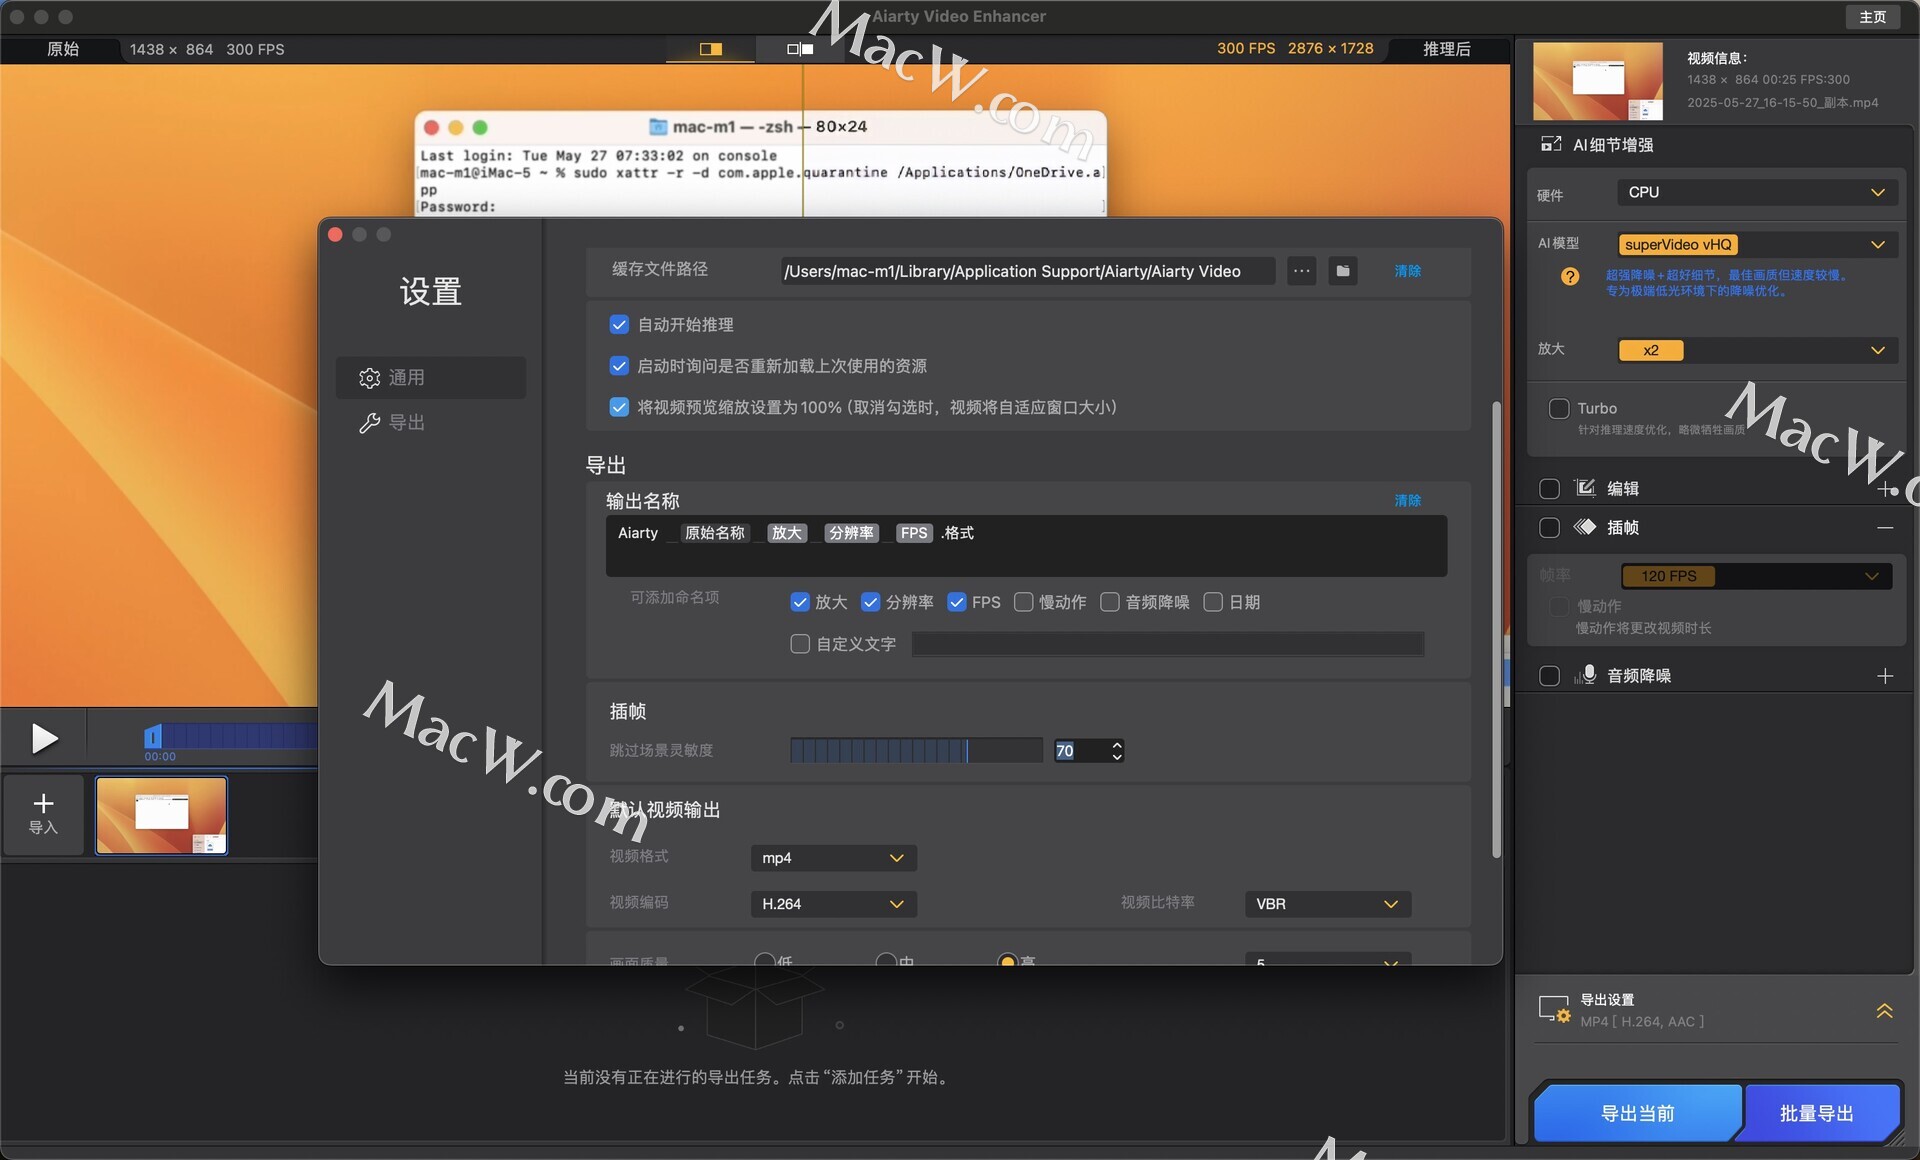The image size is (1920, 1160).
Task: Open the cache folder icon
Action: [x=1343, y=271]
